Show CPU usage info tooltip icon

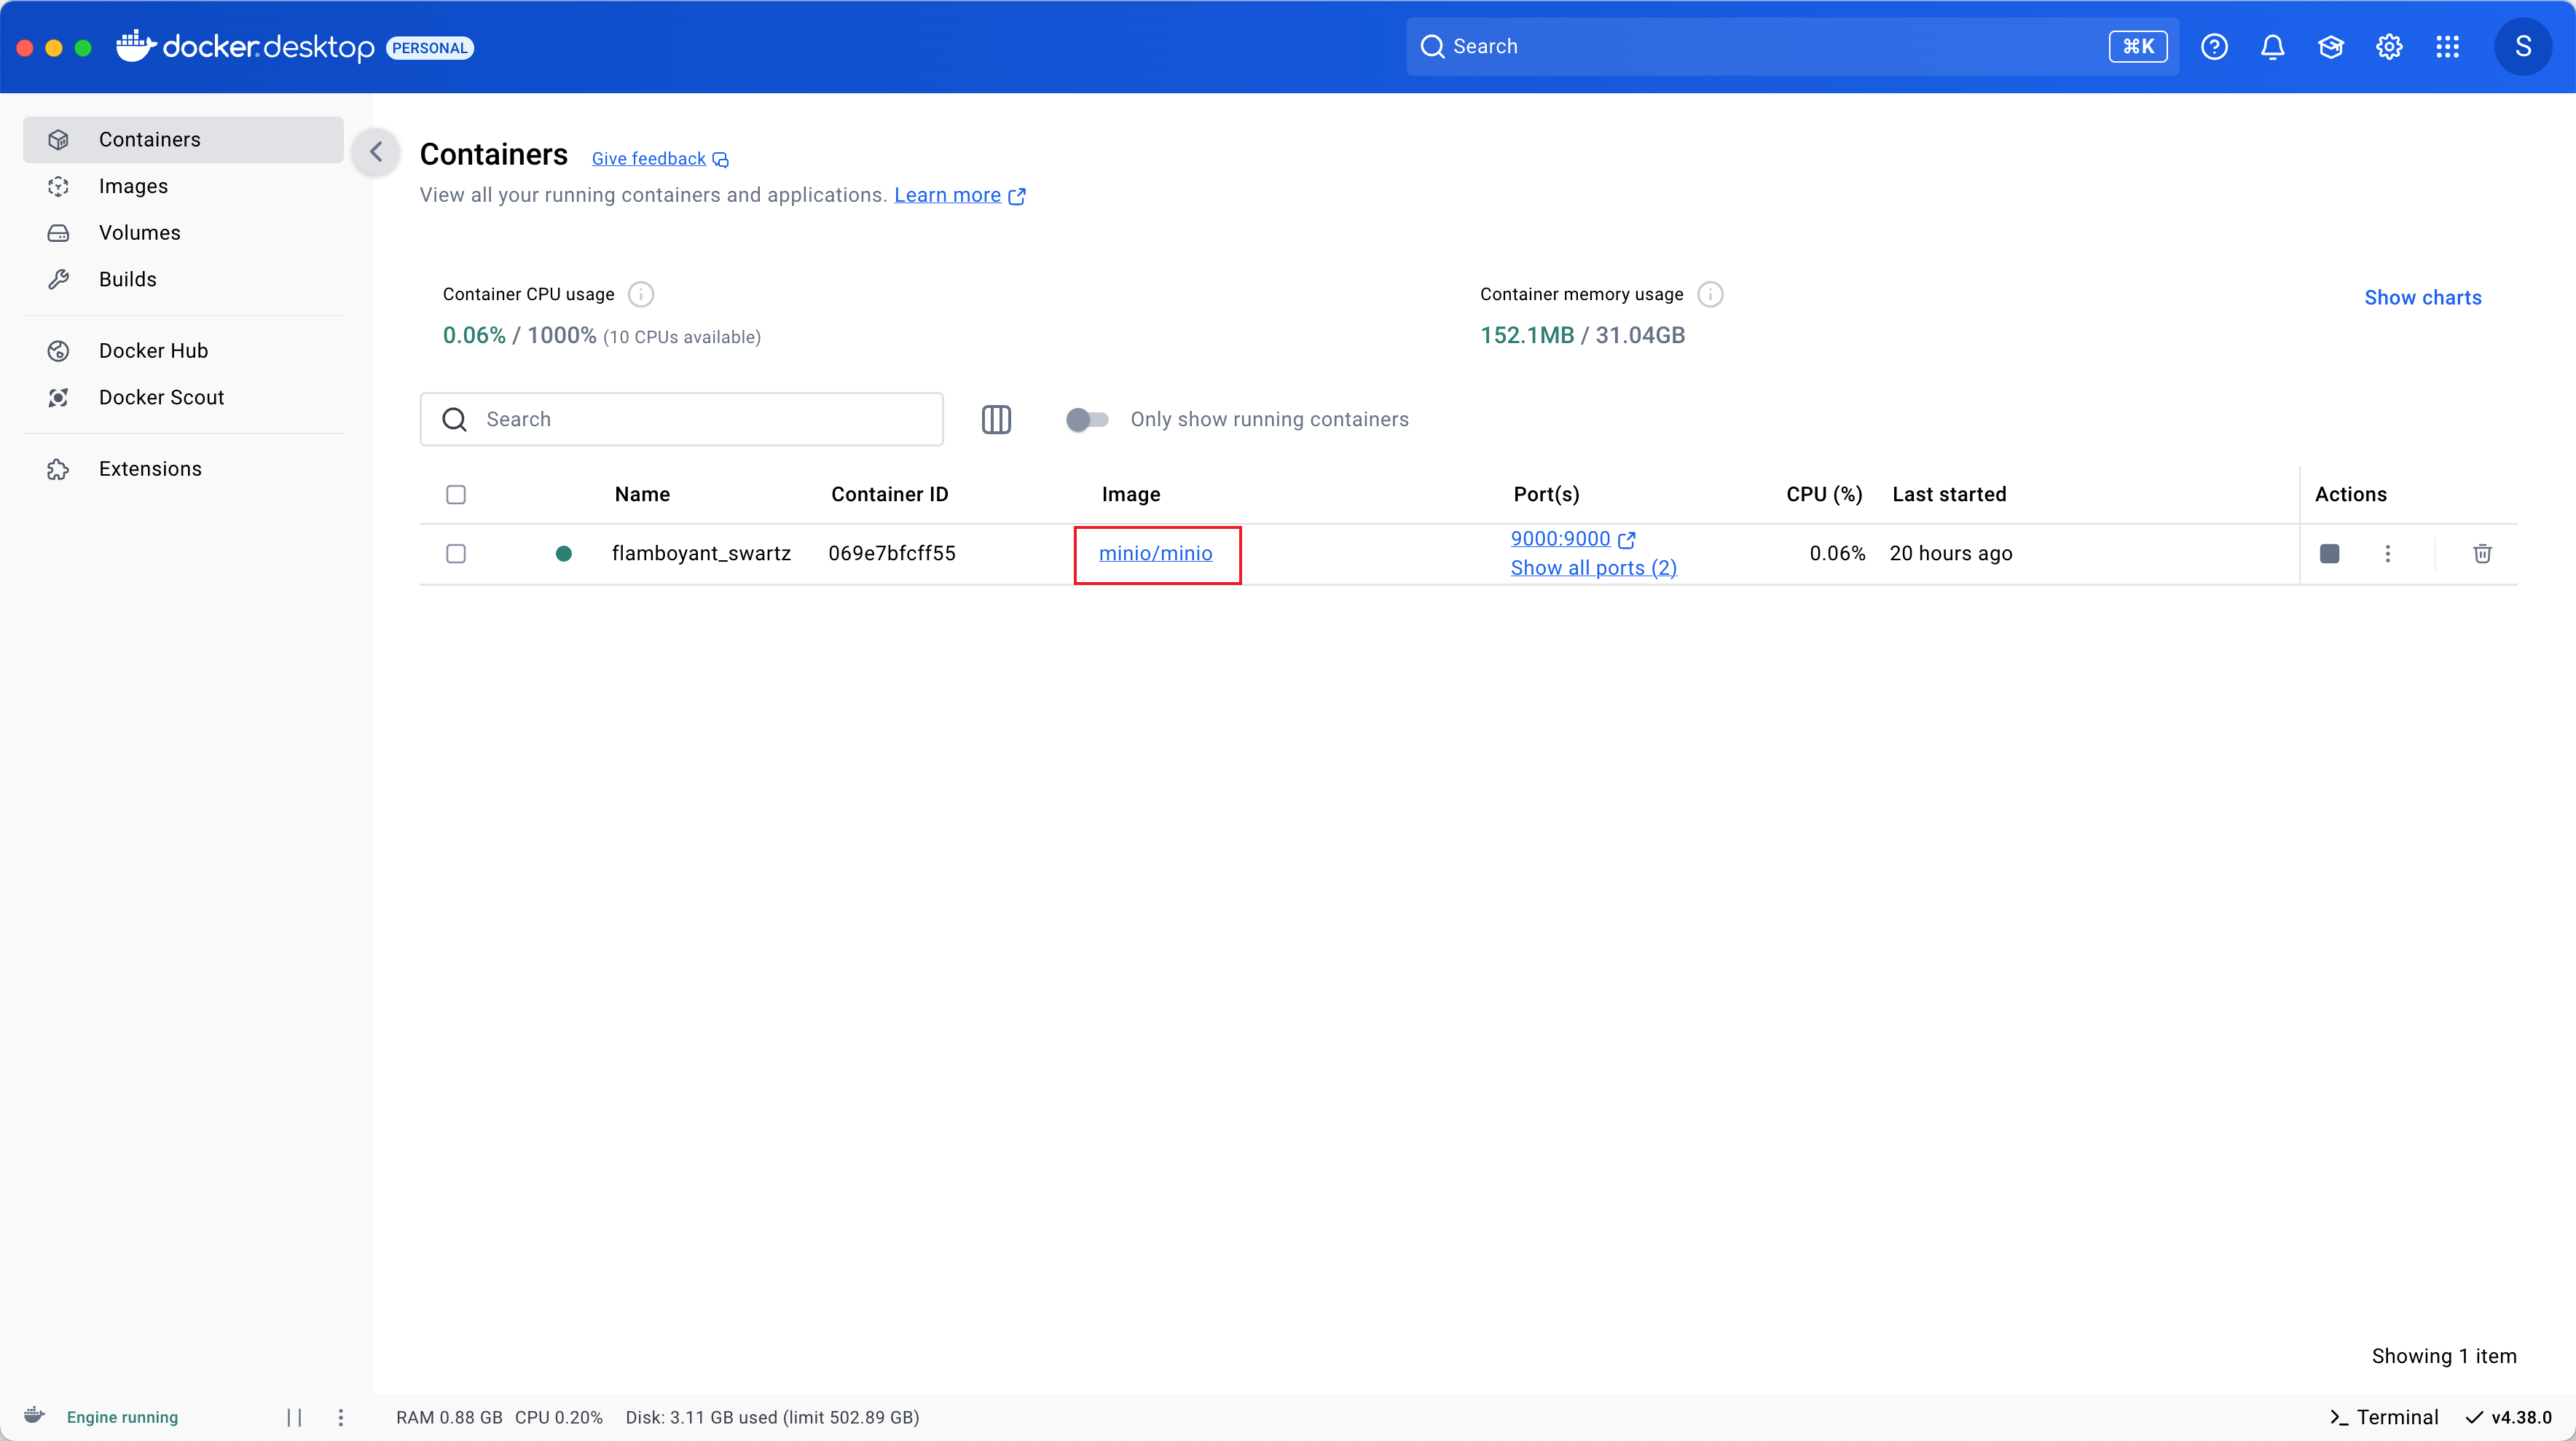tap(641, 294)
